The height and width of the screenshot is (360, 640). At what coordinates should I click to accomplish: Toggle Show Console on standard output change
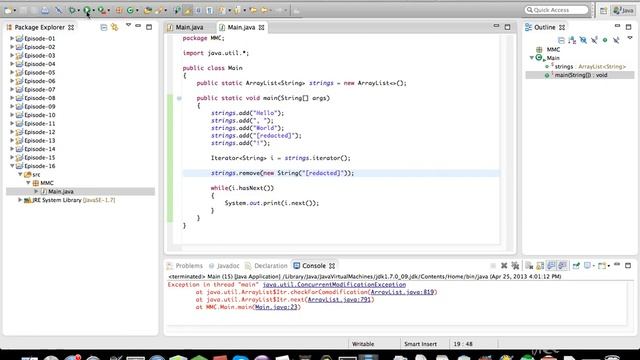[551, 266]
